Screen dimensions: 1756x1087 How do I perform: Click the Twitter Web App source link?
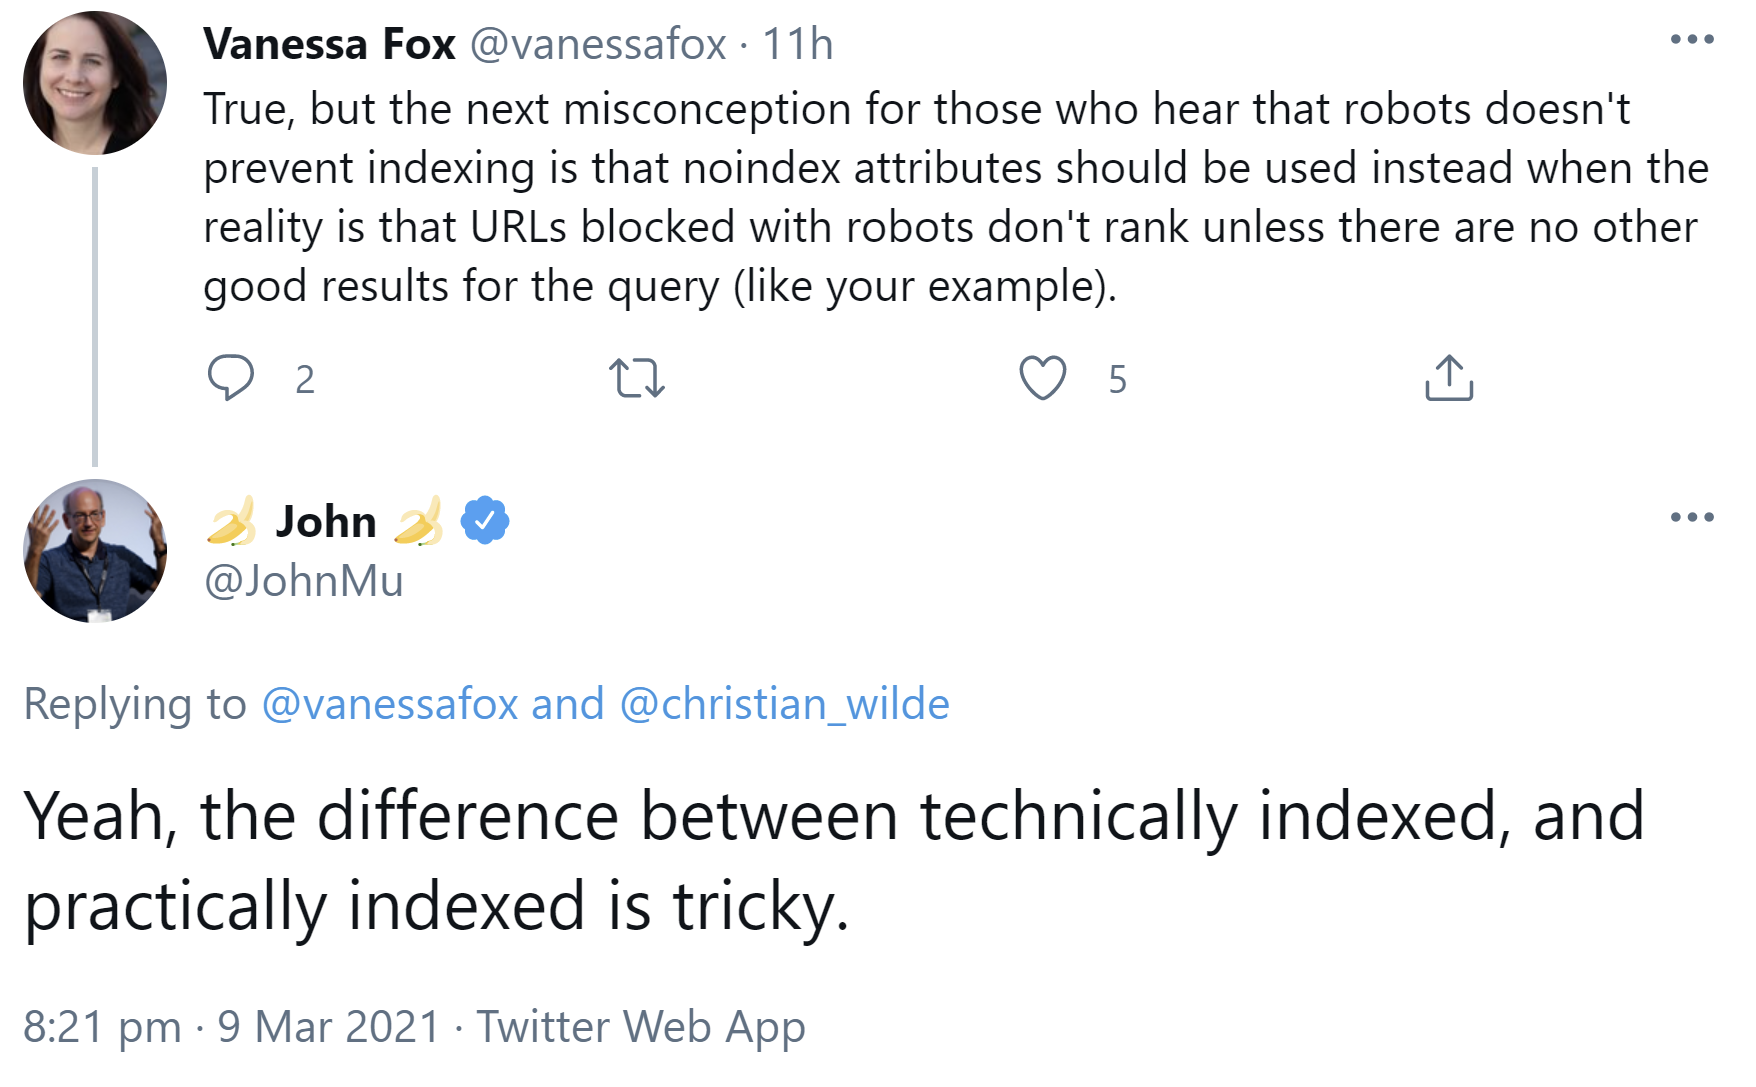(640, 1027)
